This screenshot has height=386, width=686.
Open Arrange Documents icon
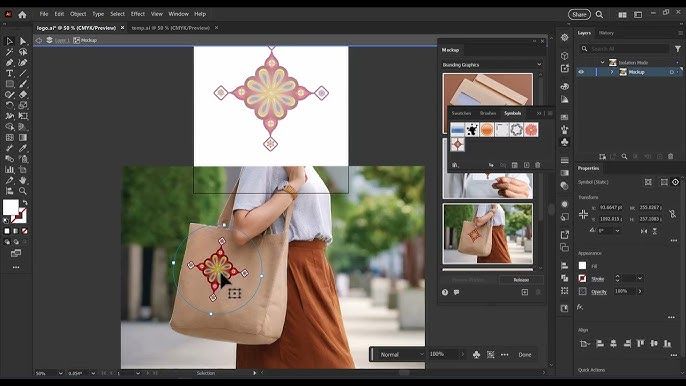point(622,14)
